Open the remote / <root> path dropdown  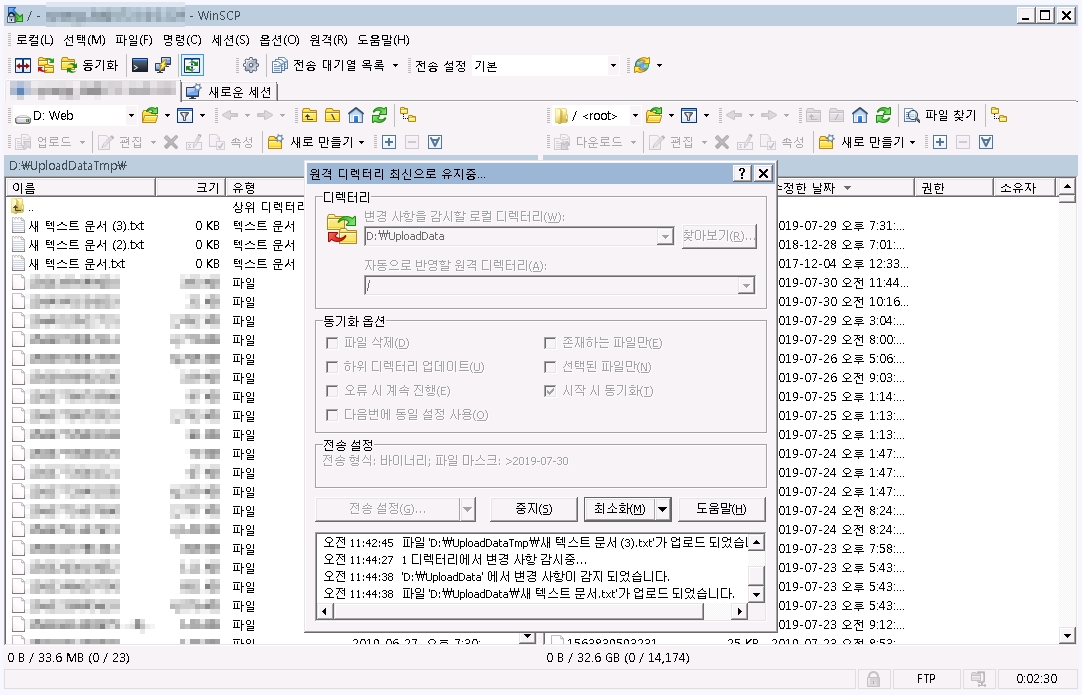click(x=635, y=115)
